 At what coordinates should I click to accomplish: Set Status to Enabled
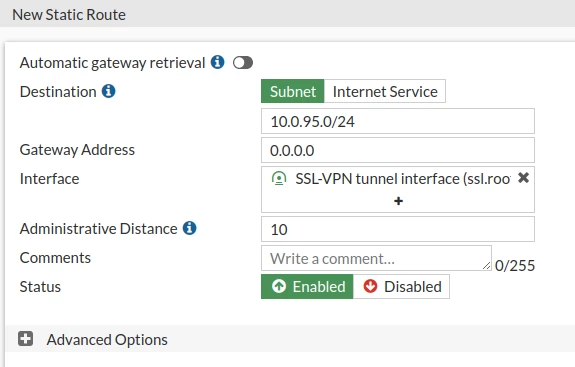(x=307, y=286)
